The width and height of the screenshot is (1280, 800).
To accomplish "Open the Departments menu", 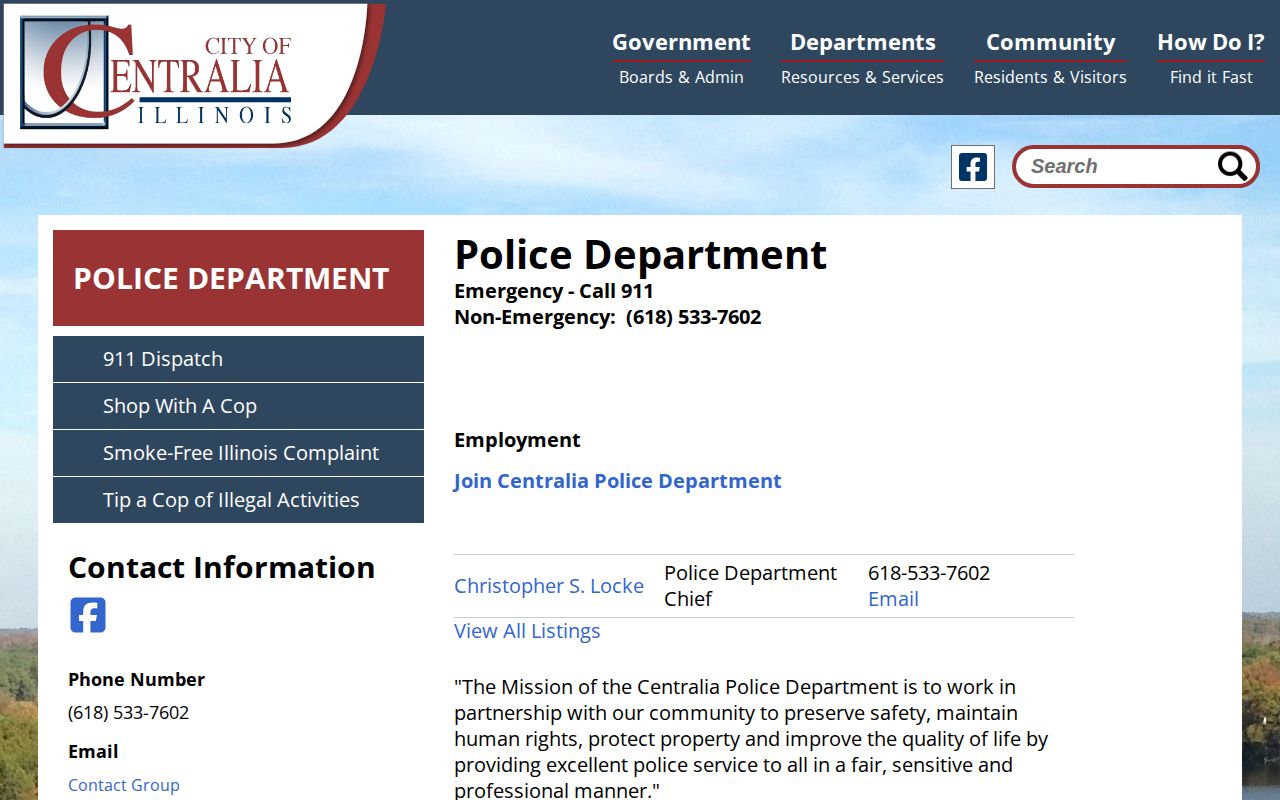I will [x=862, y=58].
